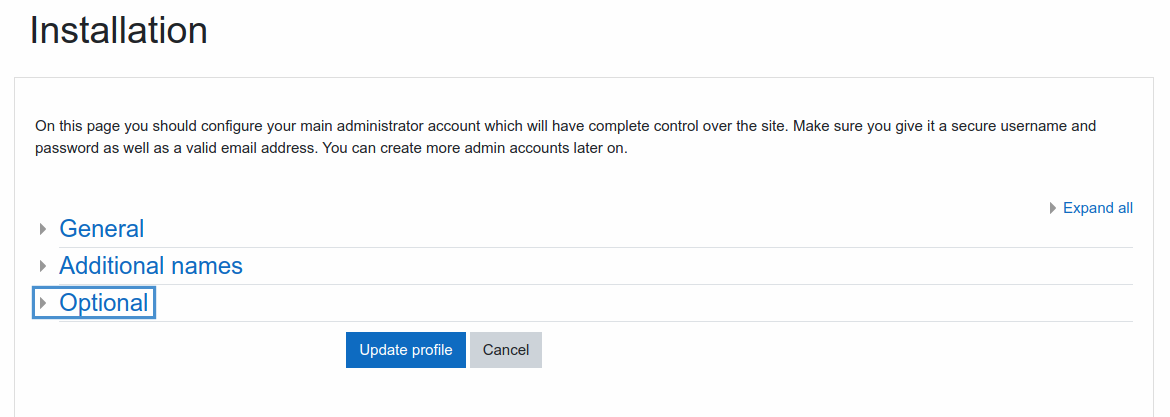Click the blue Additional names text
Screen dimensions: 1170x417
tap(151, 266)
